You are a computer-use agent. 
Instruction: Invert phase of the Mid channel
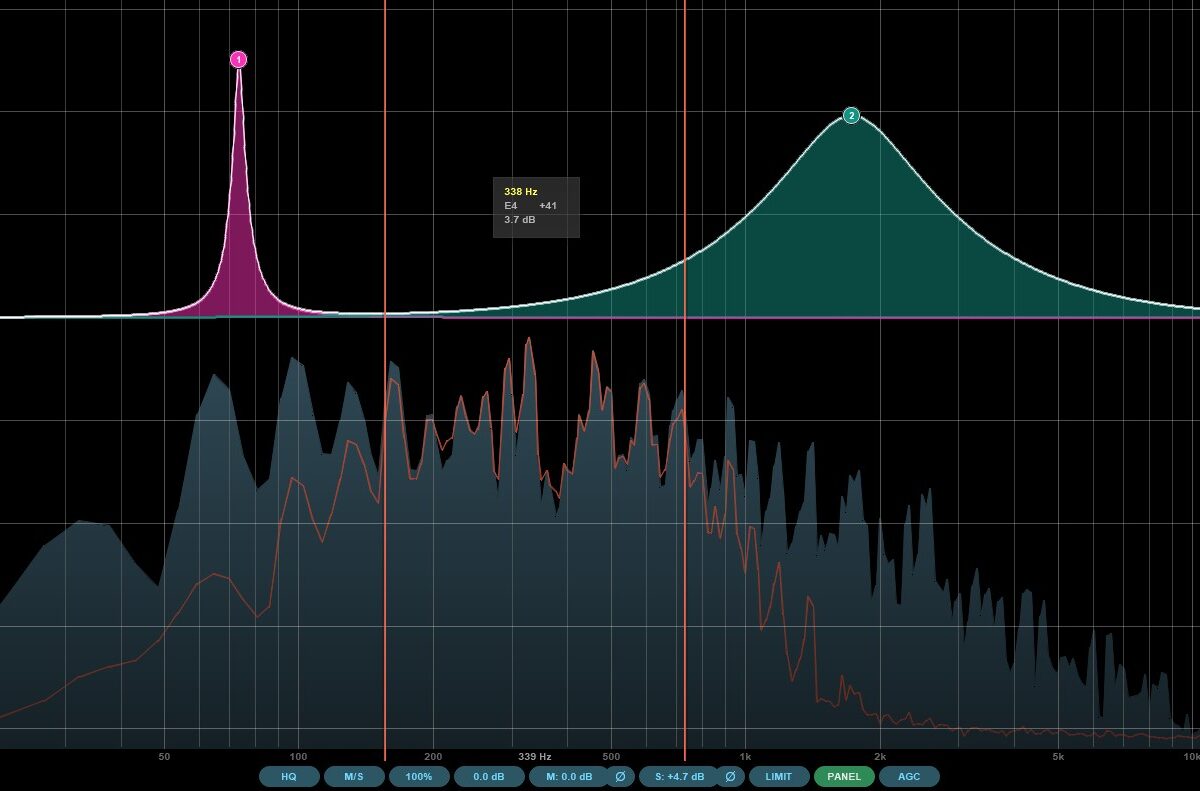tap(620, 777)
